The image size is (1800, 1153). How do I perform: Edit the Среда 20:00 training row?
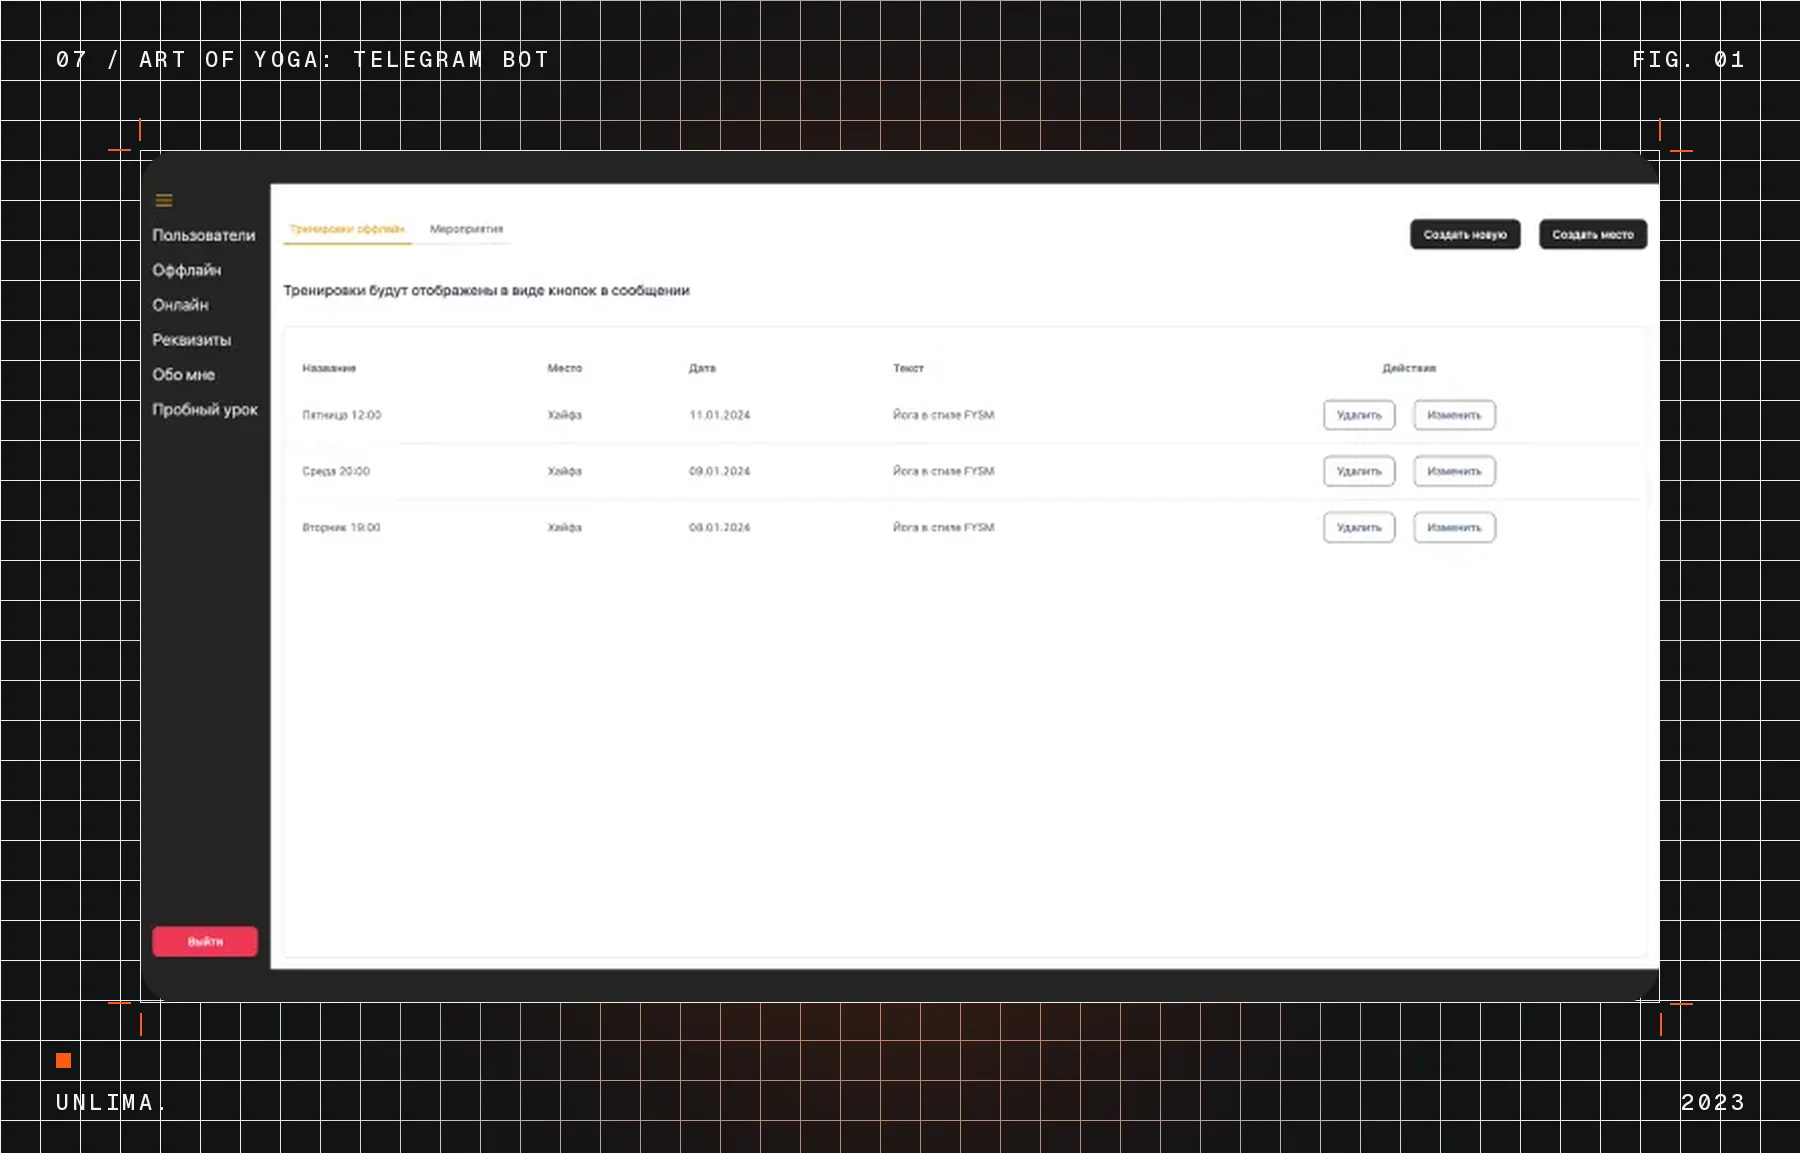[1454, 471]
